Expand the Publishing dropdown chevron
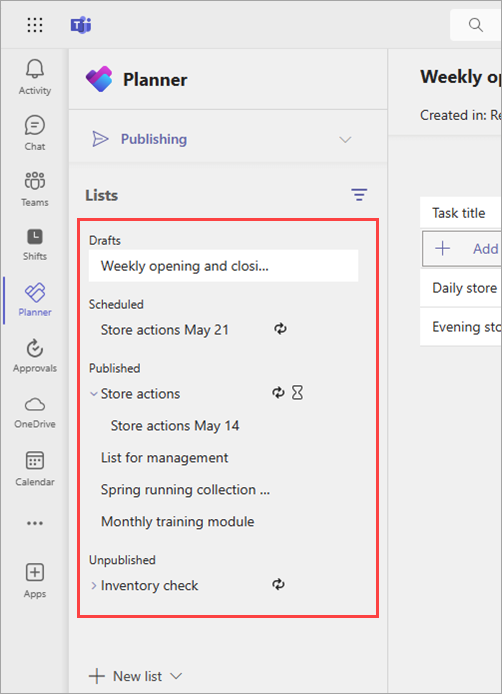The width and height of the screenshot is (502, 694). pos(345,139)
